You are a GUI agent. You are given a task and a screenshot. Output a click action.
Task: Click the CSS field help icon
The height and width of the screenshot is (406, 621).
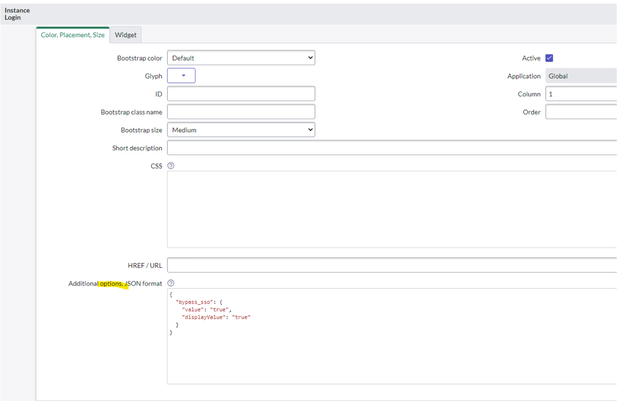171,166
